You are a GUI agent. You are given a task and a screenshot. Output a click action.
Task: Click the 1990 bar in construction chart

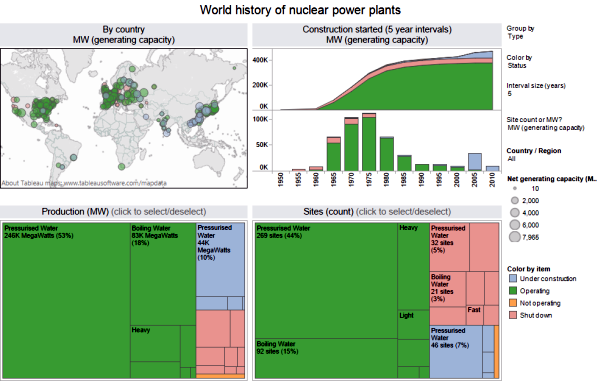422,168
